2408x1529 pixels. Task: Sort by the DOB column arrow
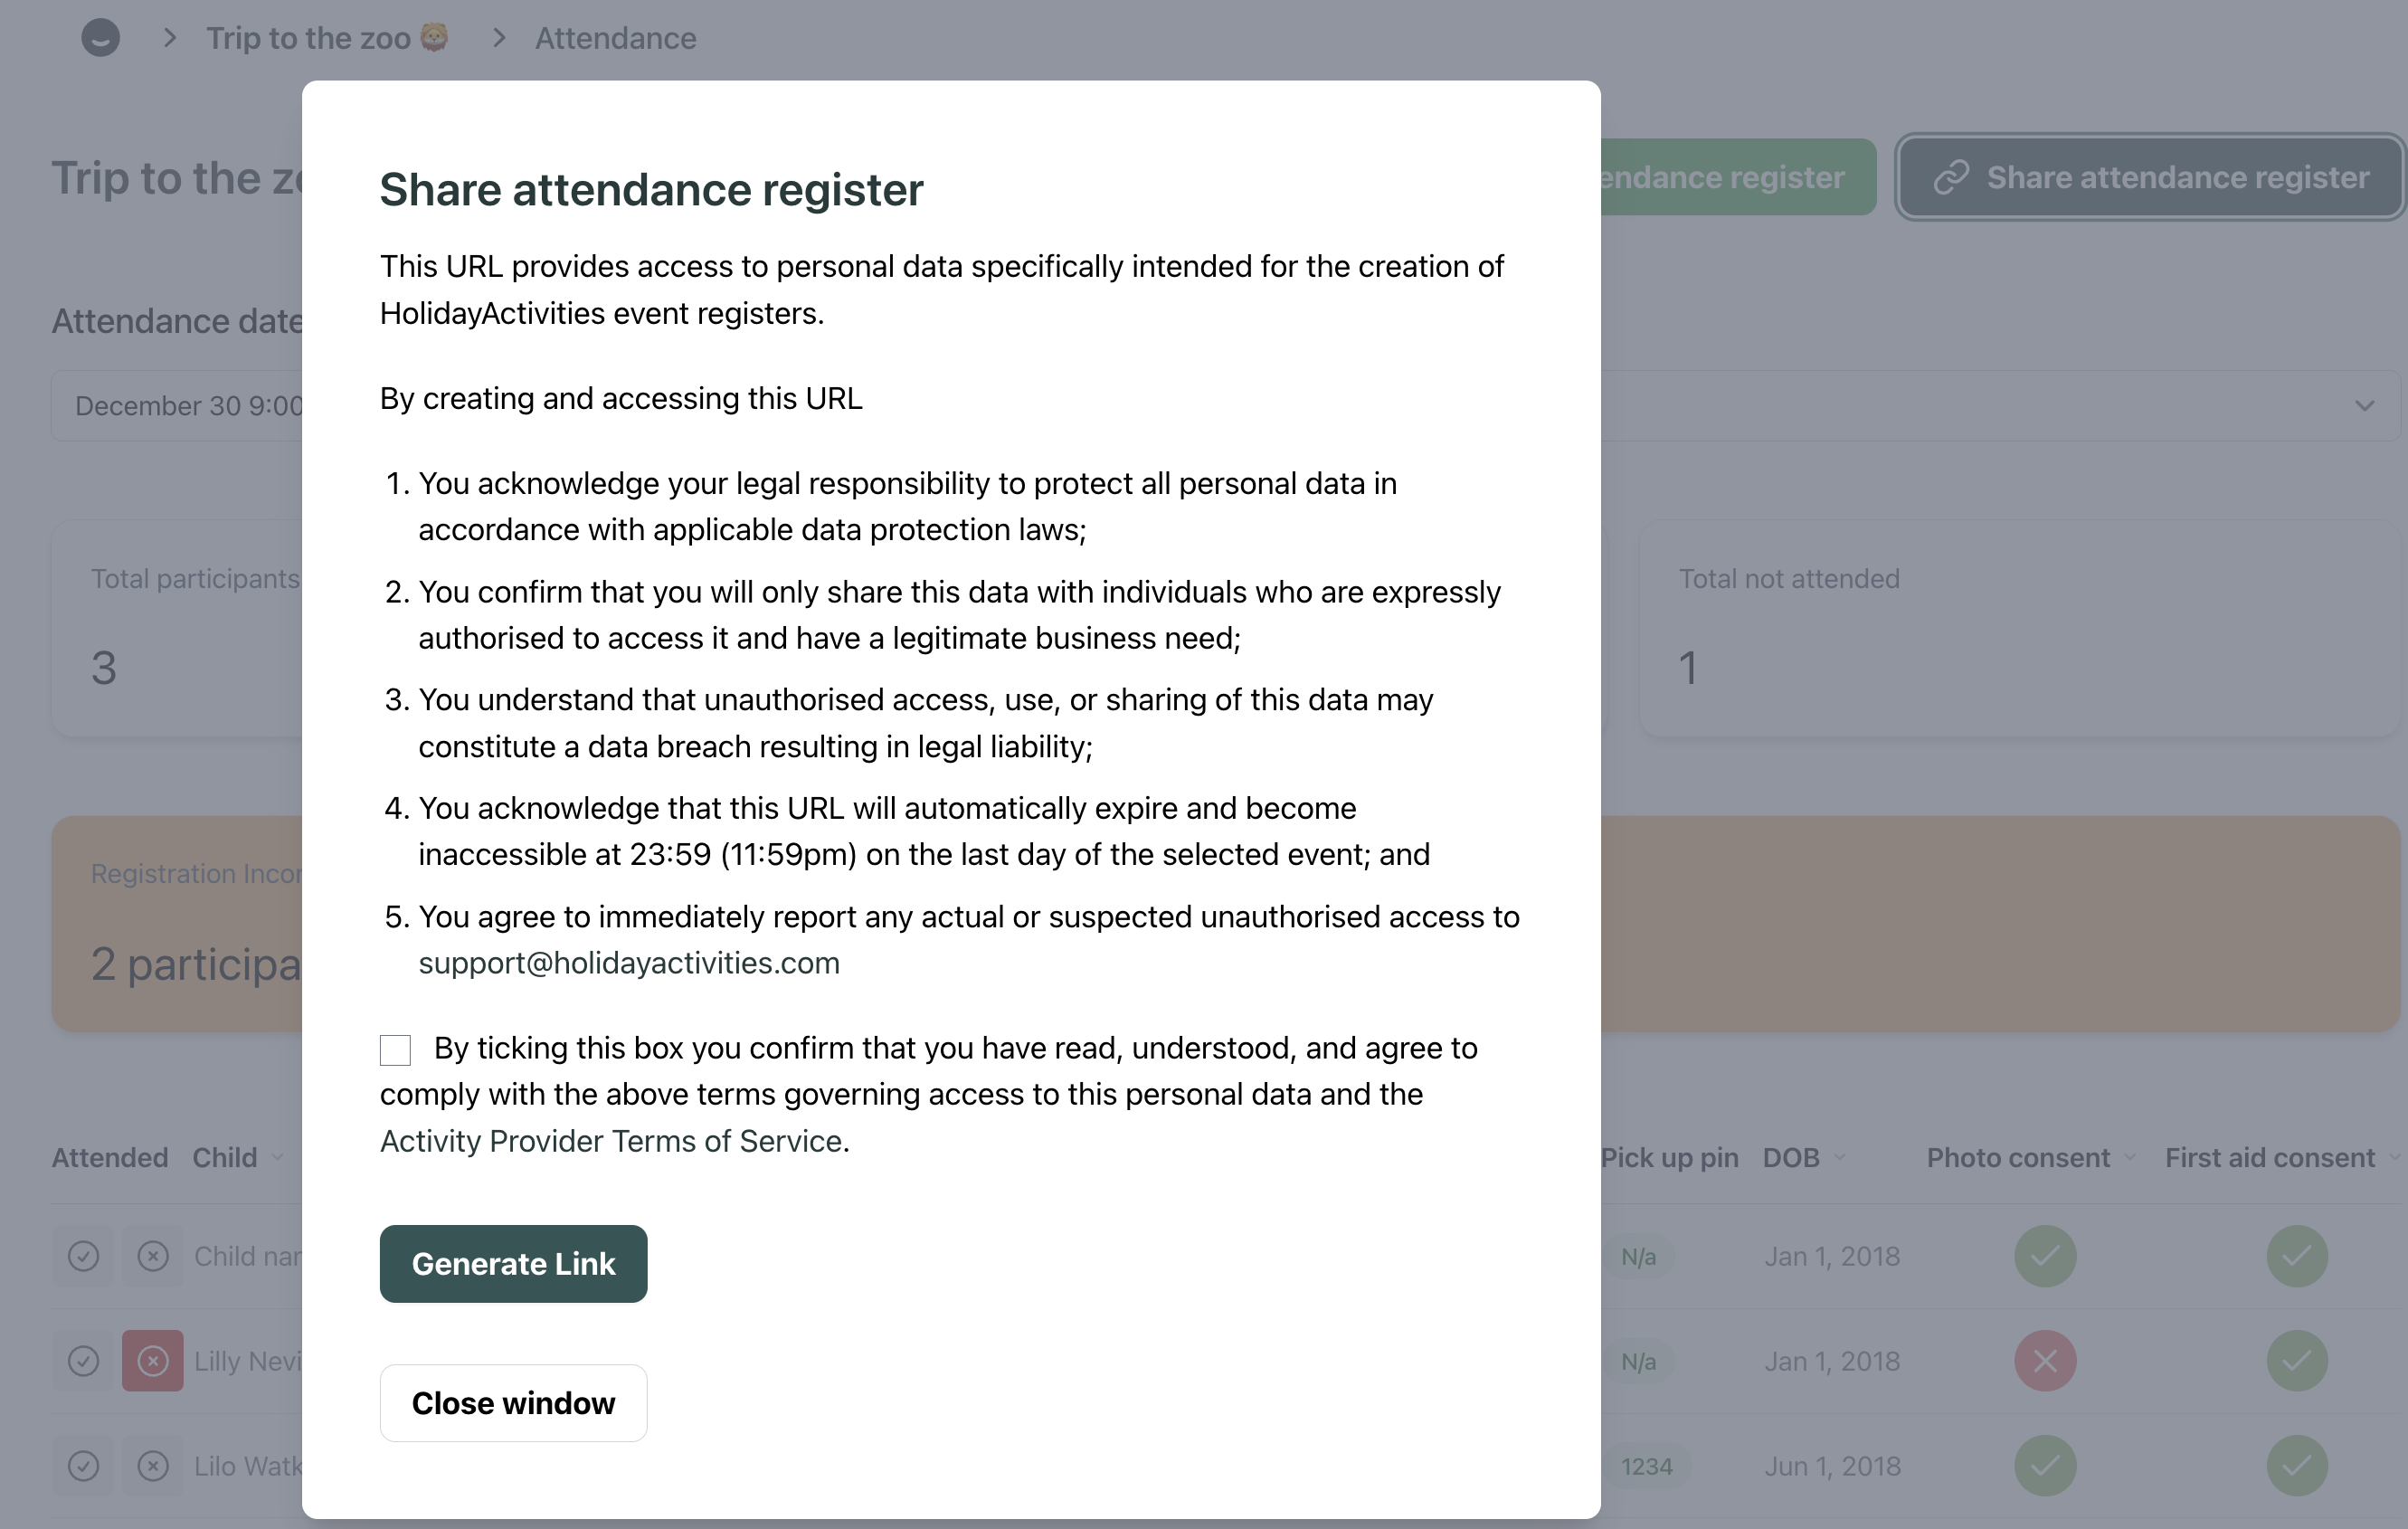pyautogui.click(x=1840, y=1158)
